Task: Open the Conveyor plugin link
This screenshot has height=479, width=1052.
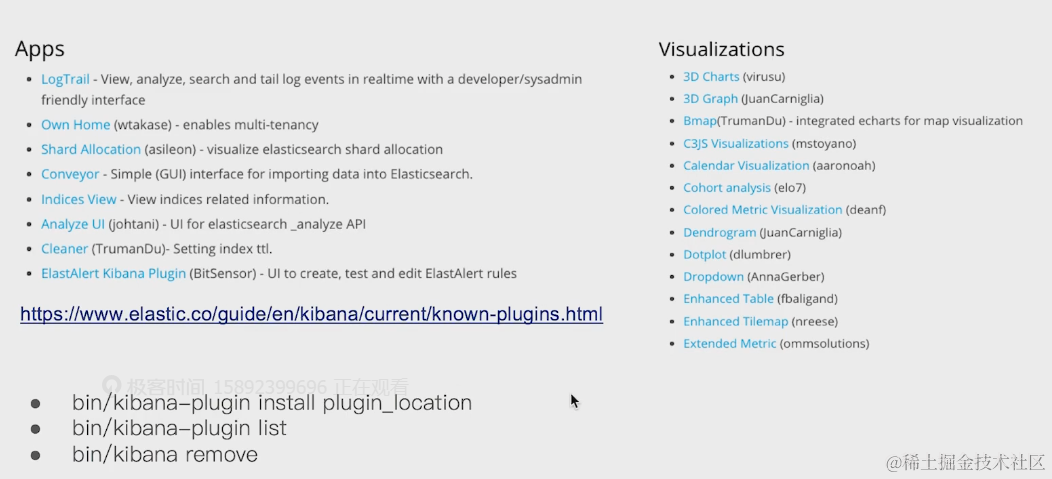Action: click(x=70, y=174)
